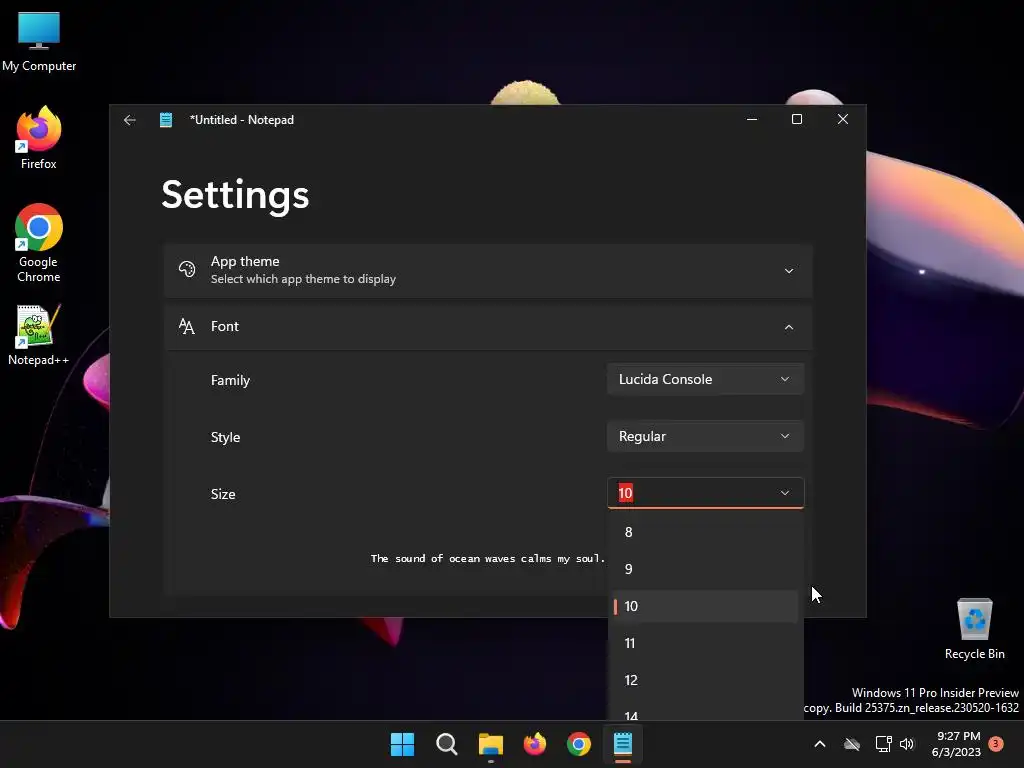Close the Notepad window
1024x768 pixels.
point(842,120)
